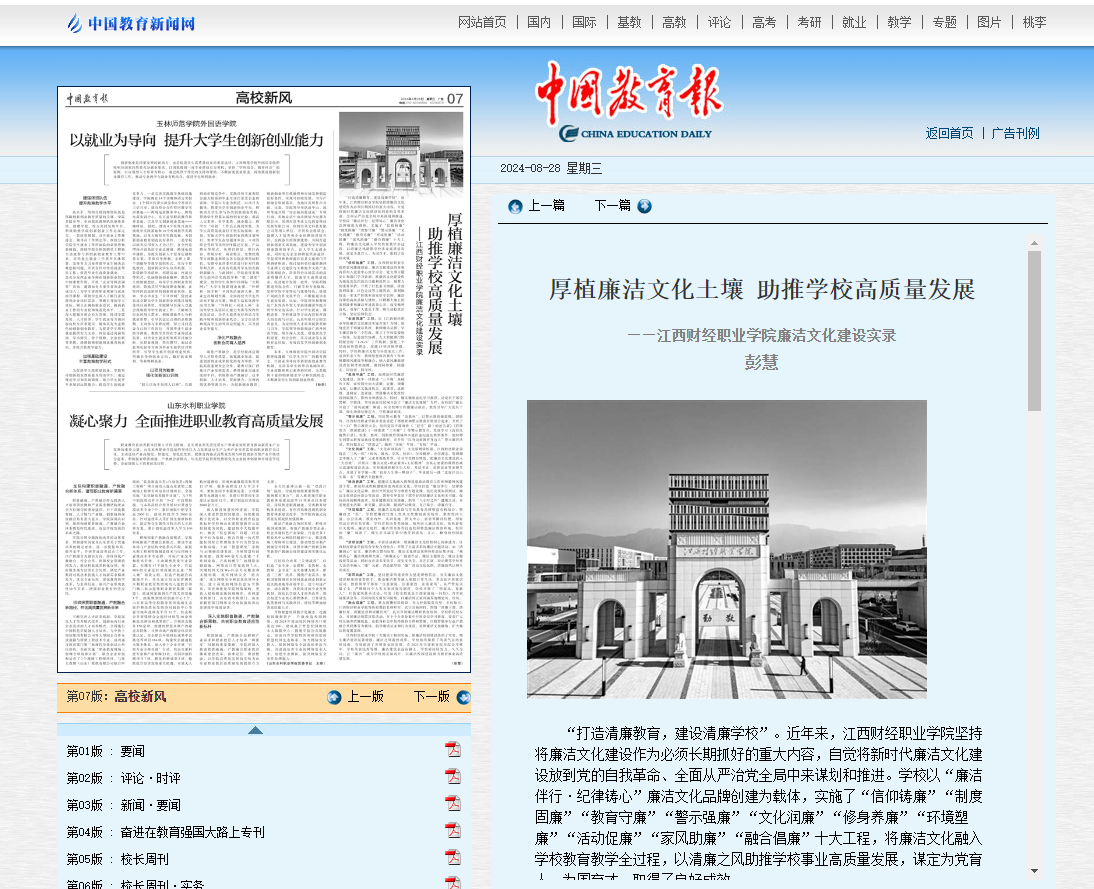
Task: Open the PDF for 第04版 奋进在教育强国大路上专刊
Action: coord(453,831)
